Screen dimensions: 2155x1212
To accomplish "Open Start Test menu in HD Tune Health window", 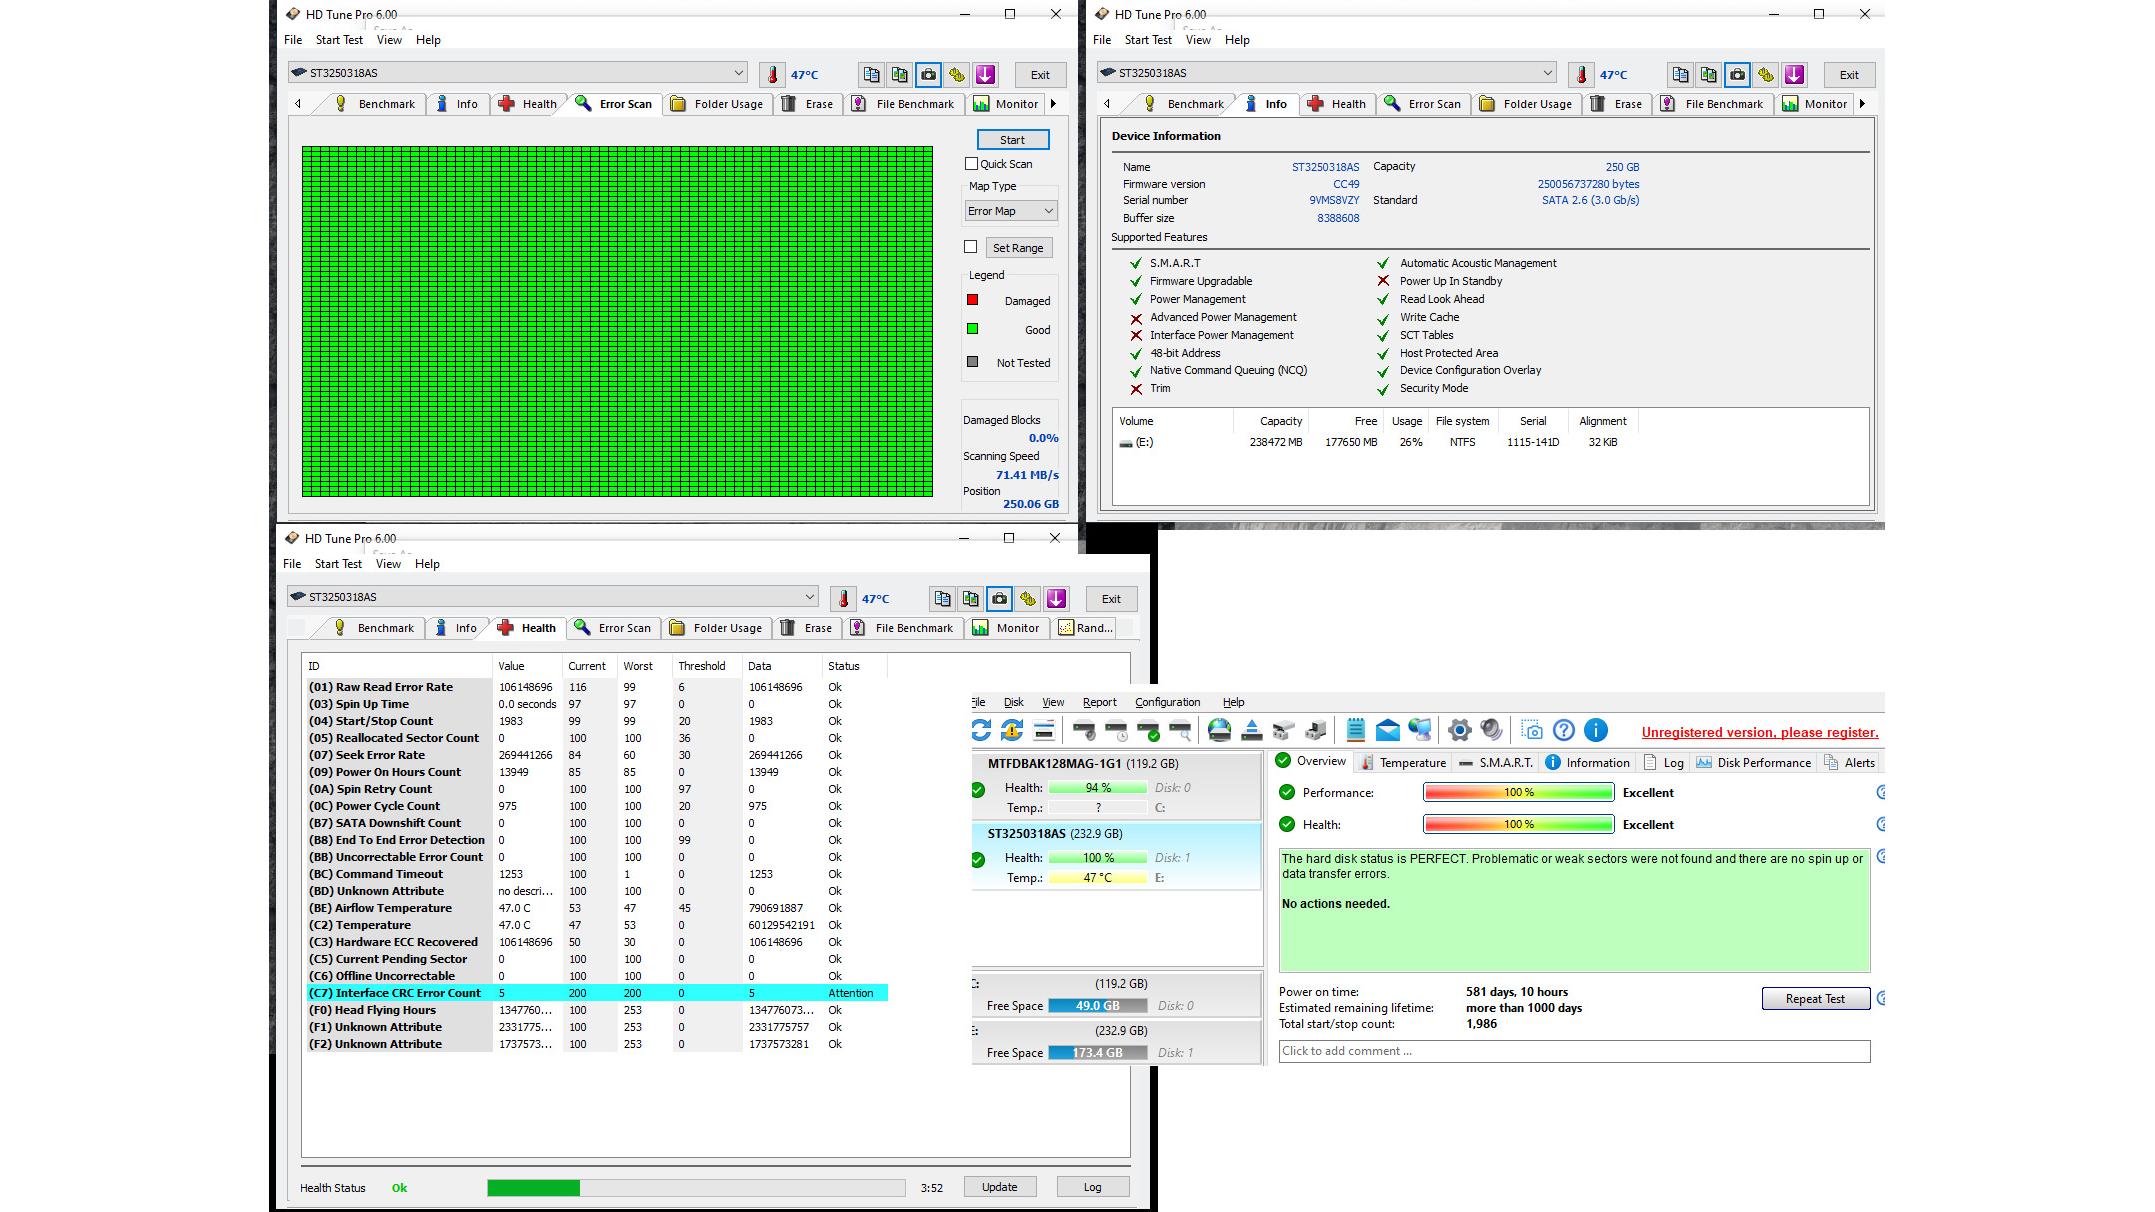I will 338,564.
